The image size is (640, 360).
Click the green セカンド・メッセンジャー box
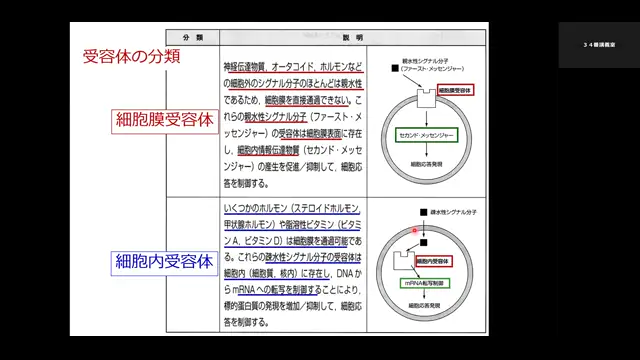pyautogui.click(x=427, y=136)
